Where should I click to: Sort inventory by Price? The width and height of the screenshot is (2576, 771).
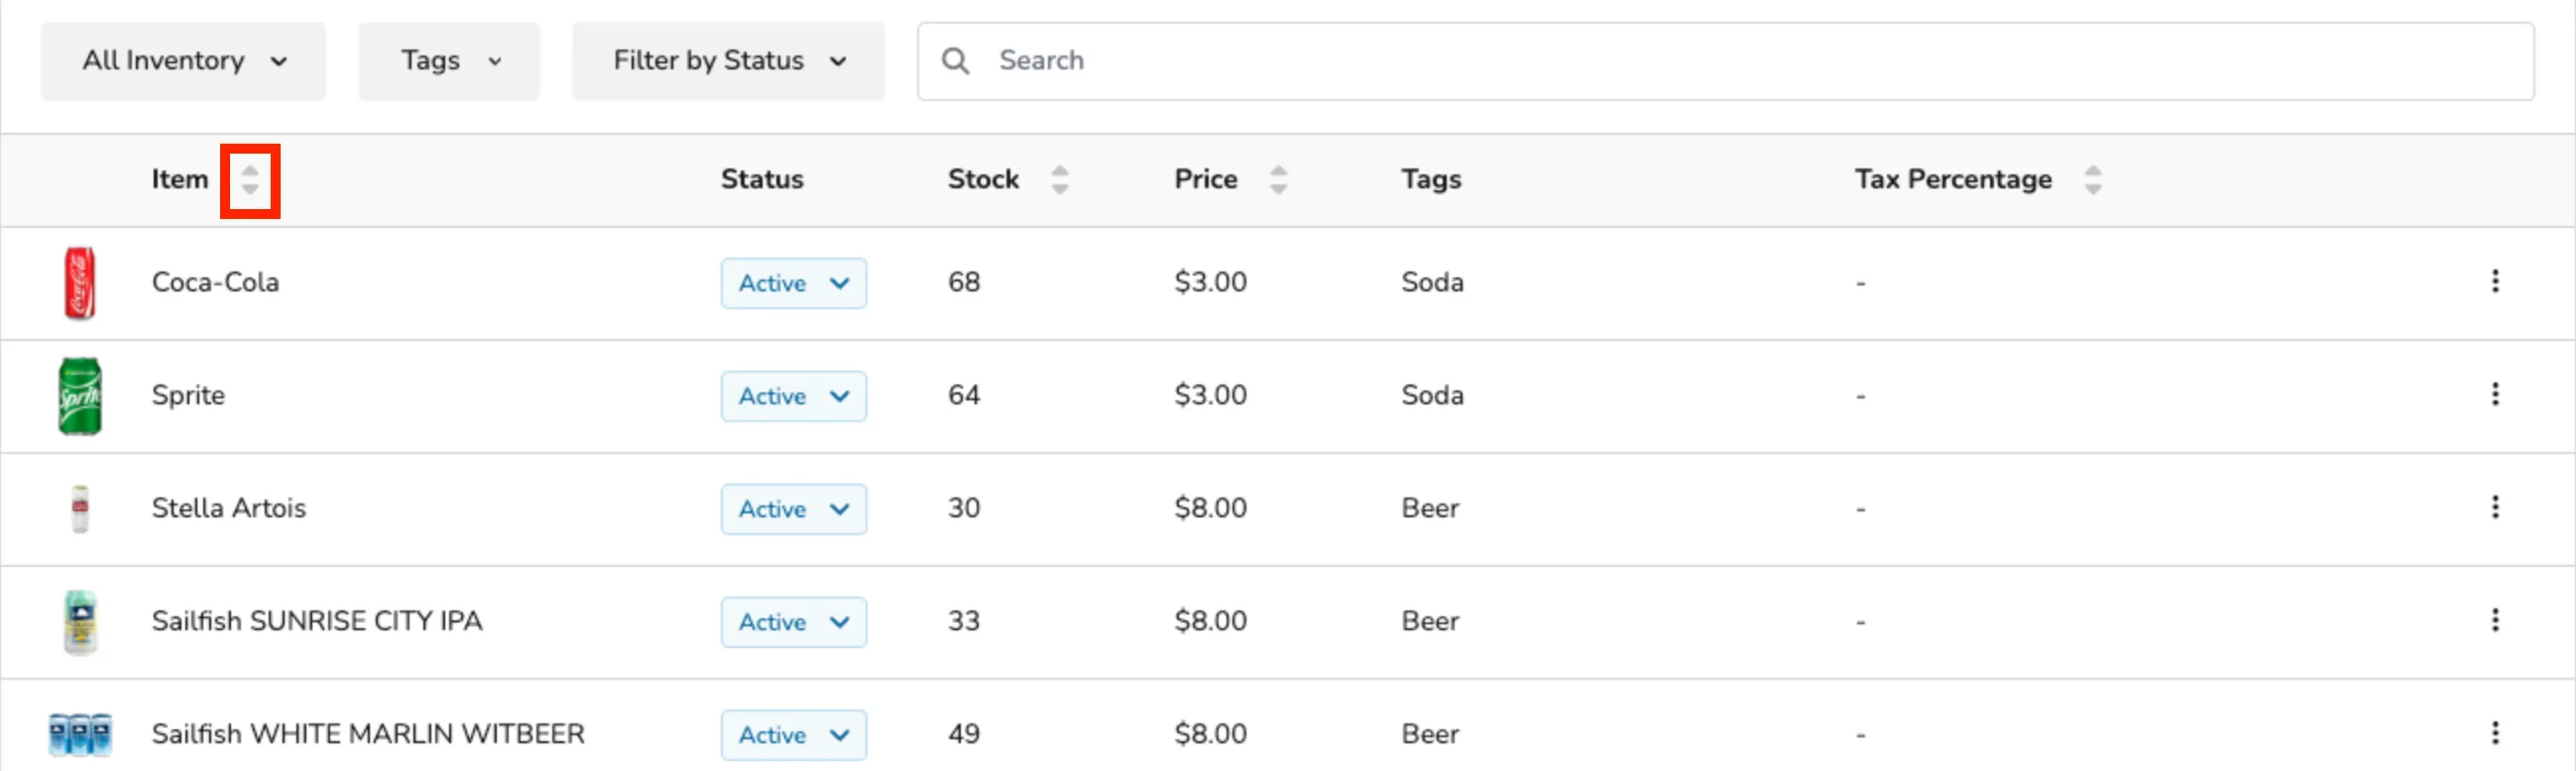[x=1278, y=180]
